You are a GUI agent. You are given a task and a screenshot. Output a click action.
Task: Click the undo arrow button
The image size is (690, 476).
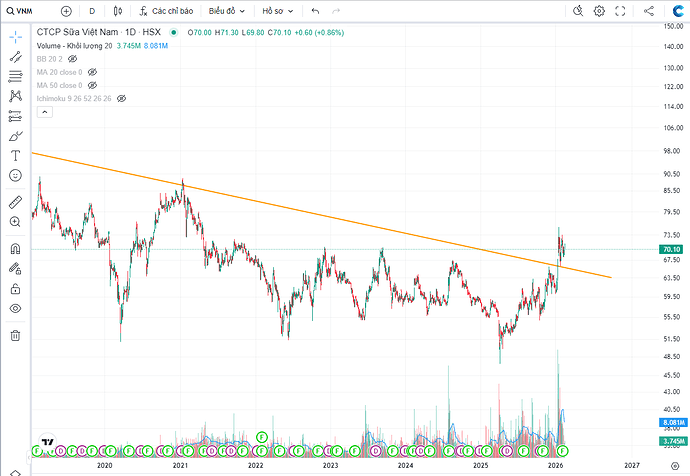point(316,11)
